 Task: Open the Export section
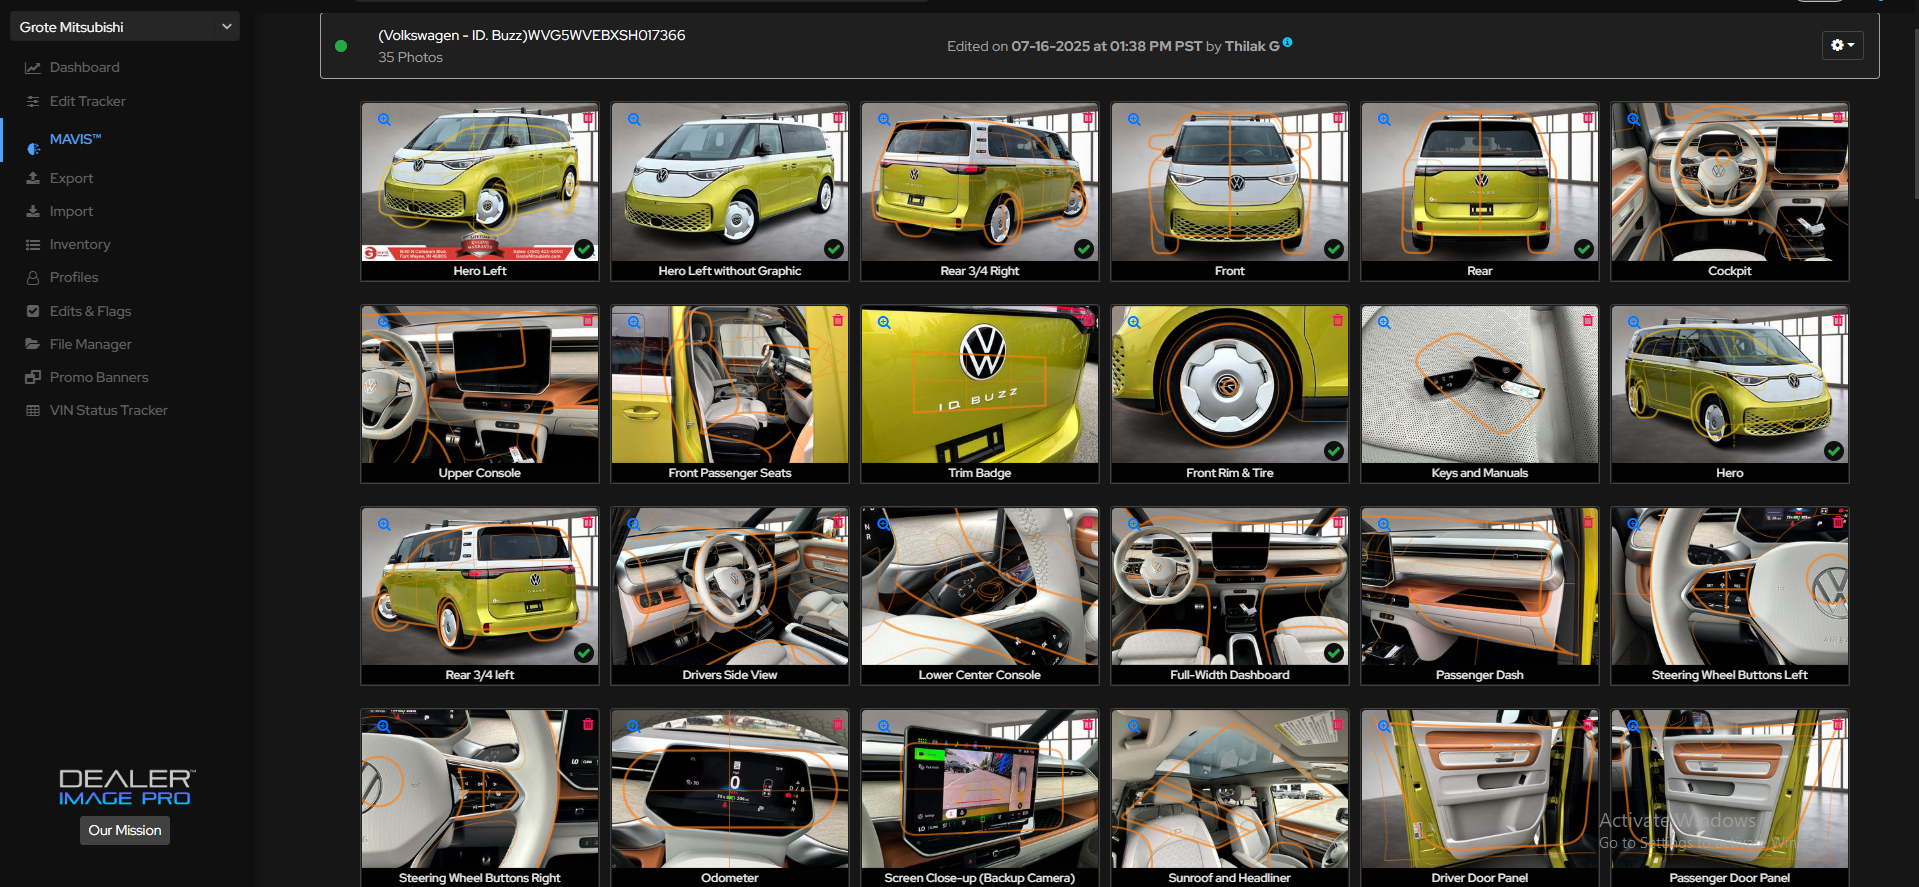(71, 178)
